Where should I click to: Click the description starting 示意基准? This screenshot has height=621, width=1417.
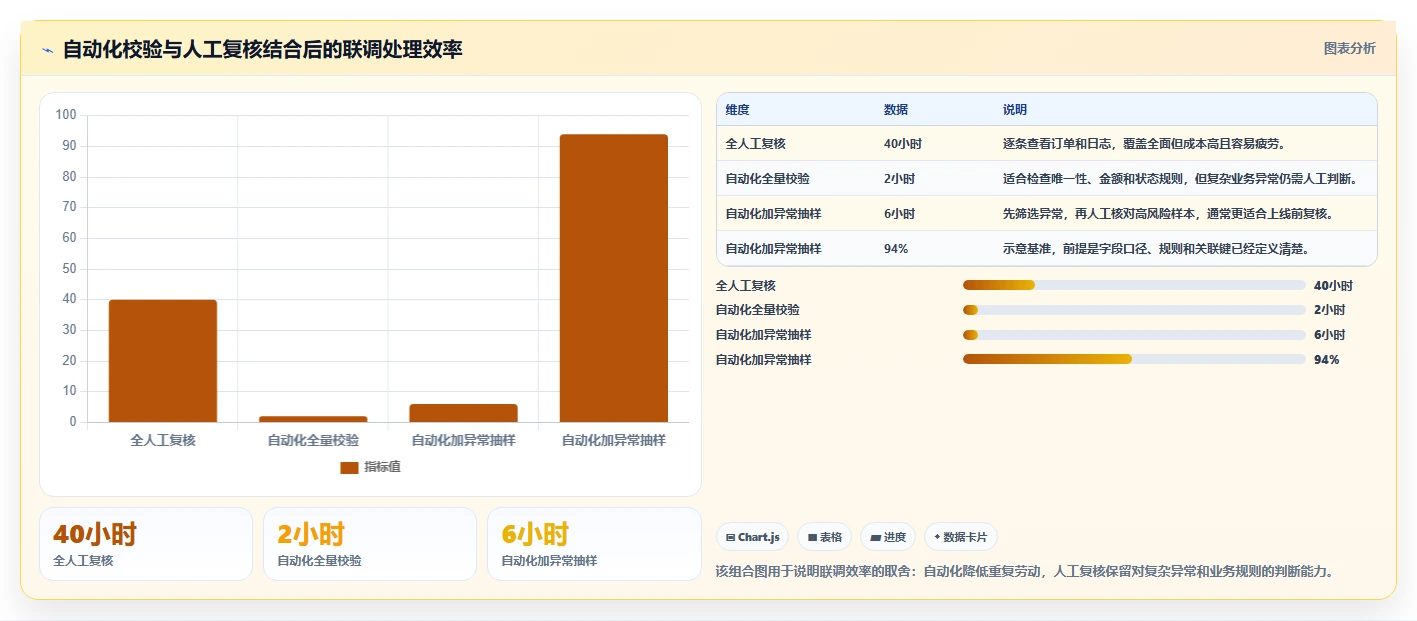coord(1156,249)
